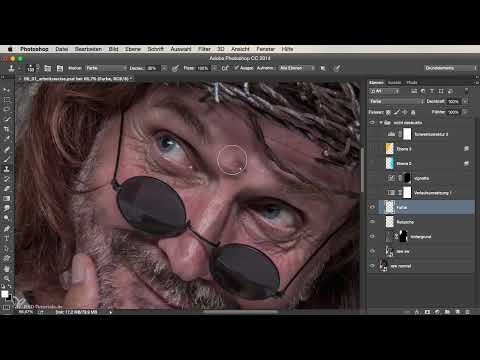Select the History Brush tool
The height and width of the screenshot is (360, 480).
pyautogui.click(x=6, y=179)
